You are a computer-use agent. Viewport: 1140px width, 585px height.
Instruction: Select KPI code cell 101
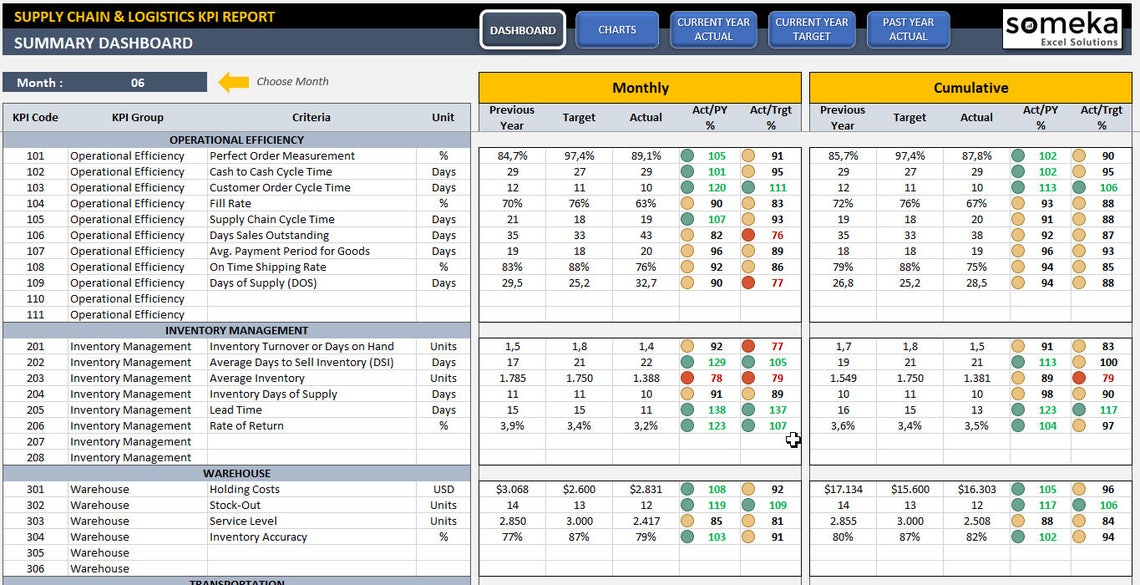point(36,156)
